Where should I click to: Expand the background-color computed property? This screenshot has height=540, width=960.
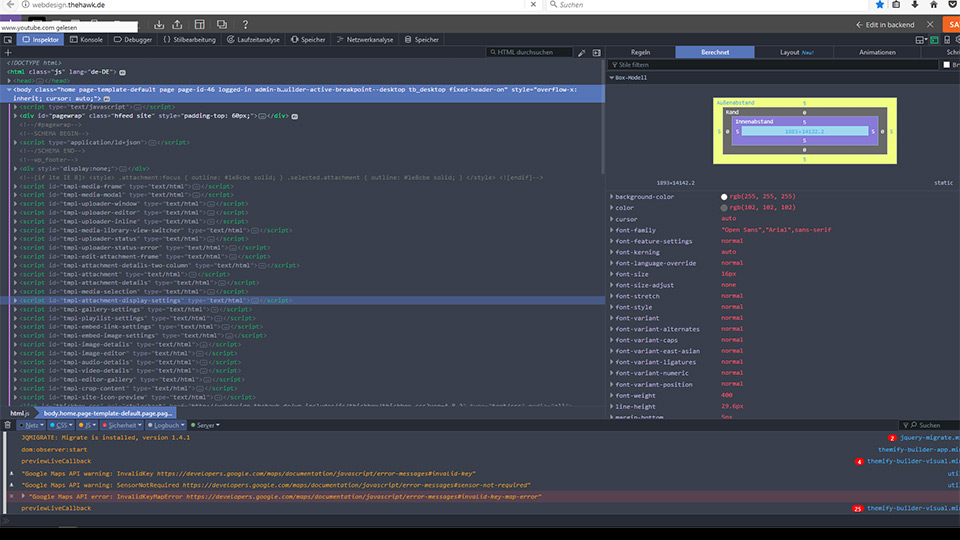[x=611, y=197]
